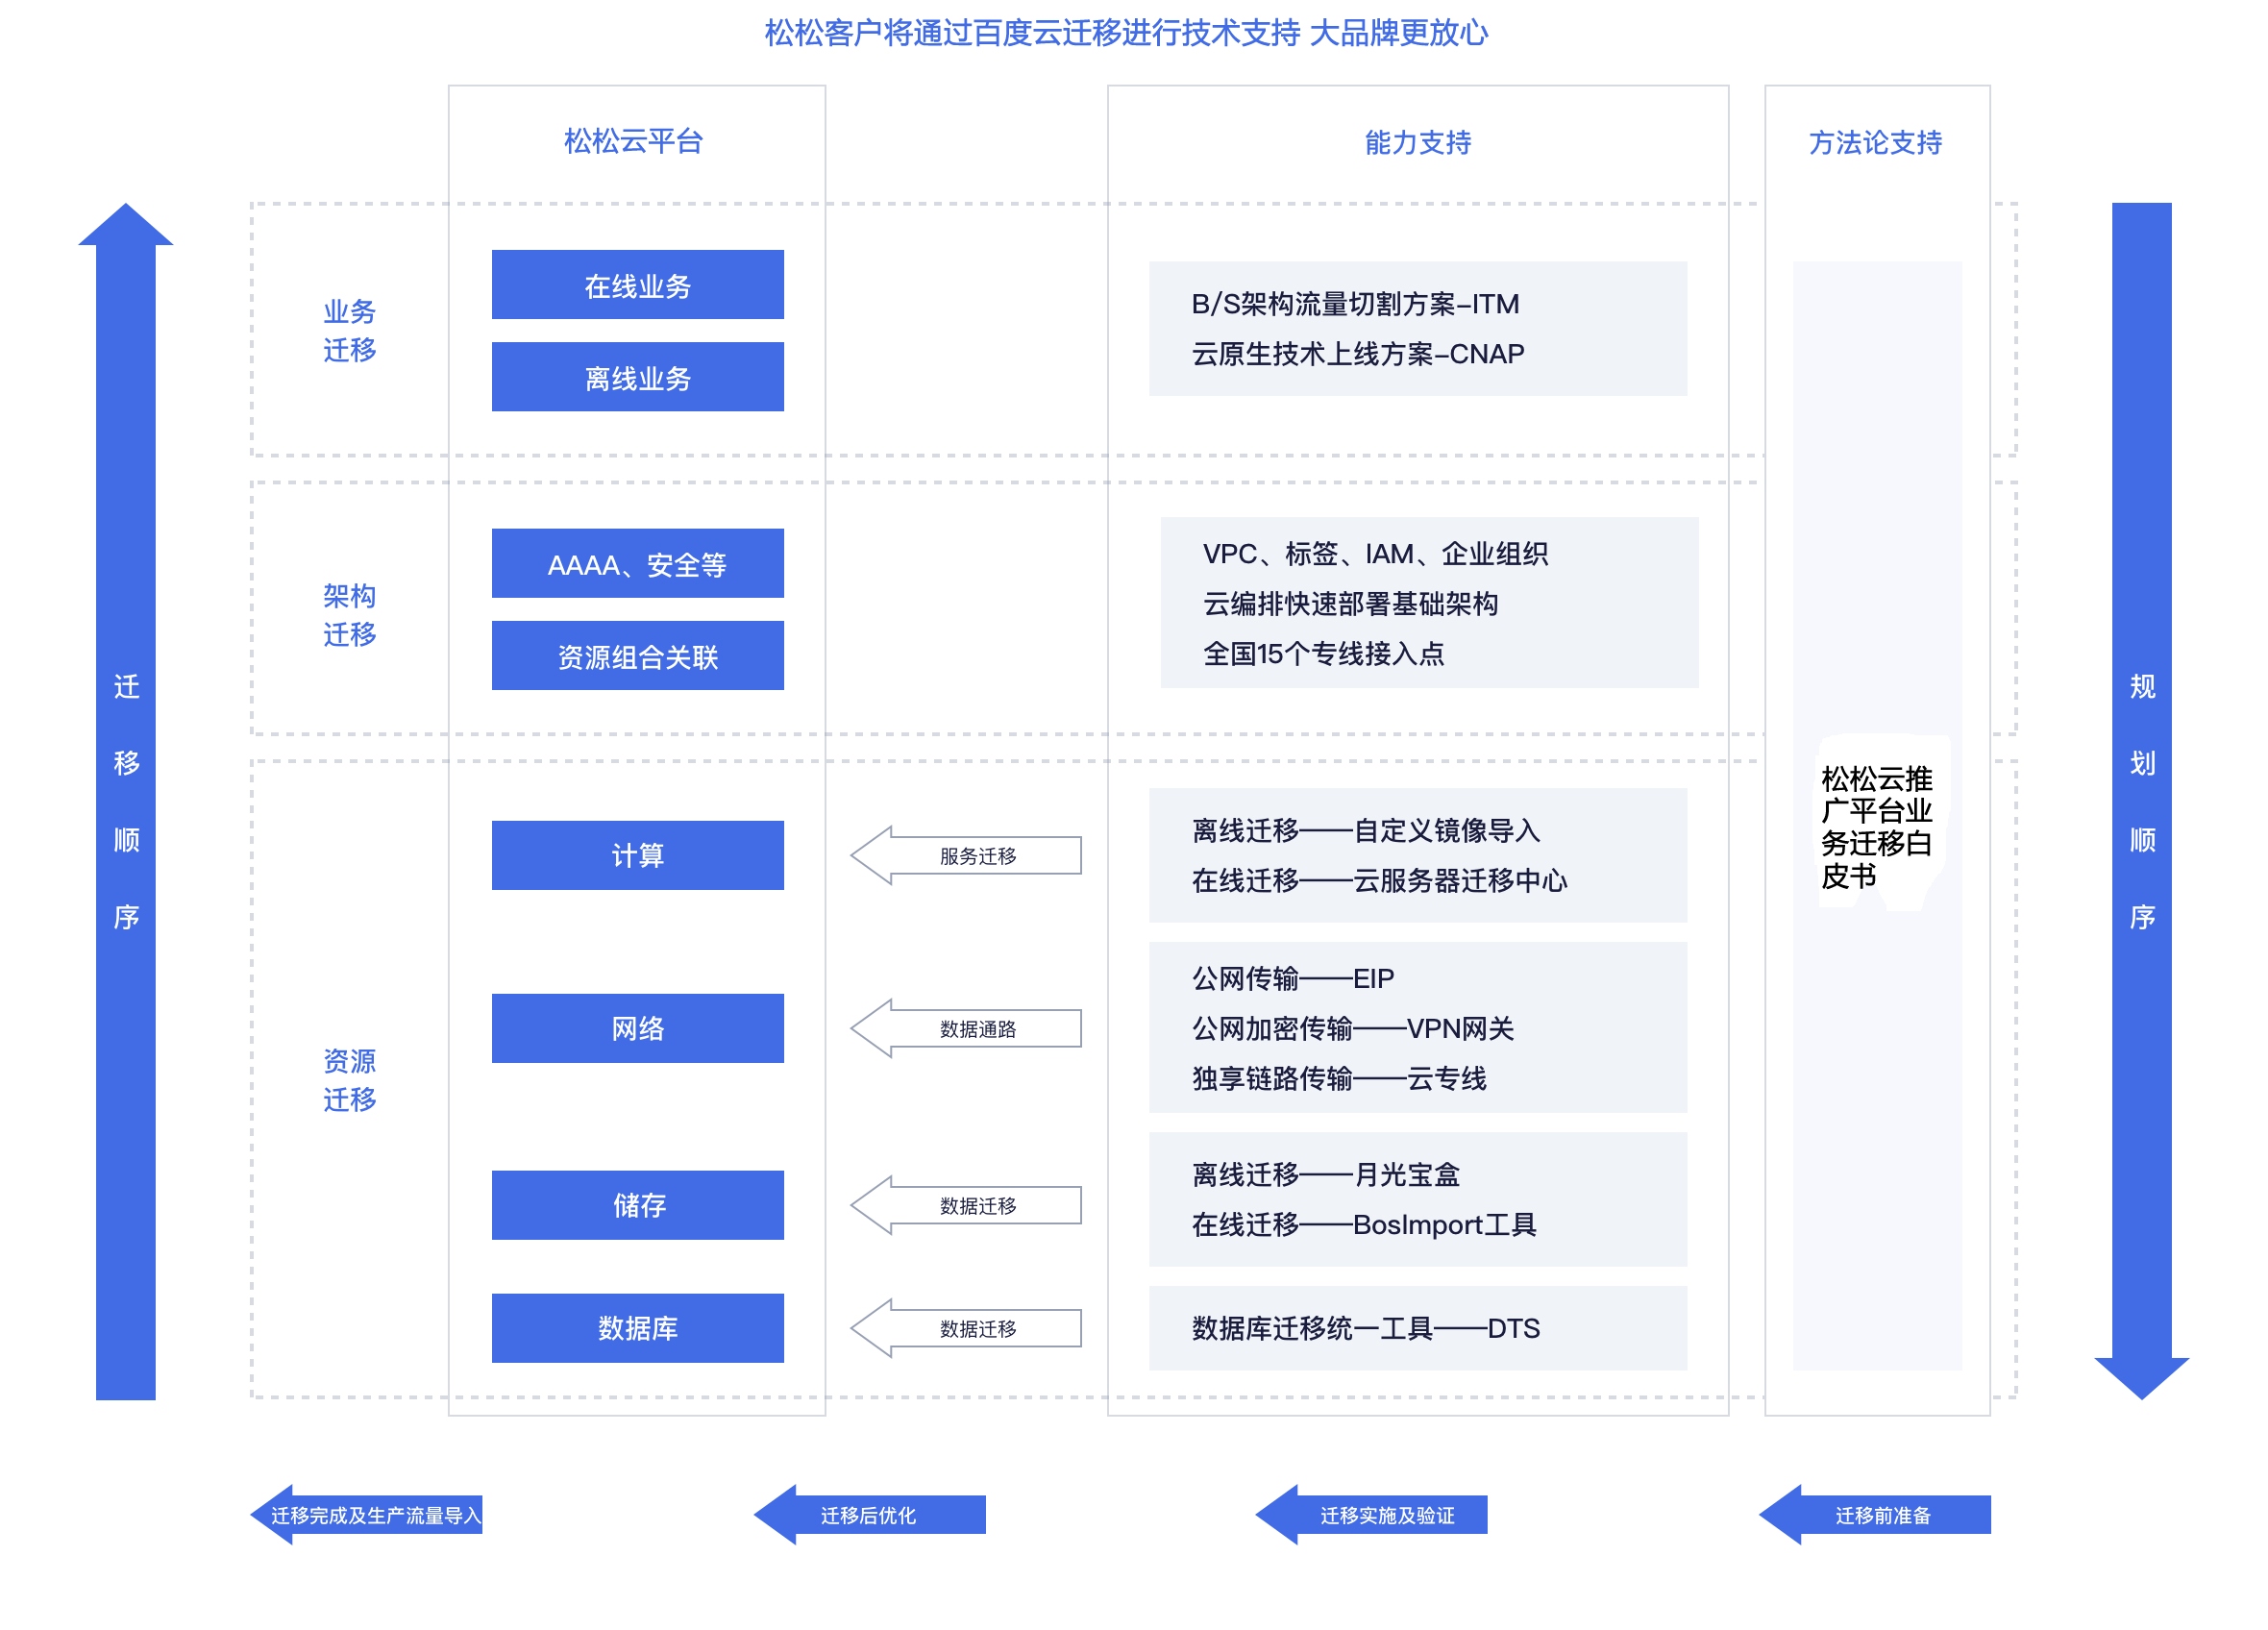
Task: Click the 业务迁移 row label
Action: pos(349,330)
